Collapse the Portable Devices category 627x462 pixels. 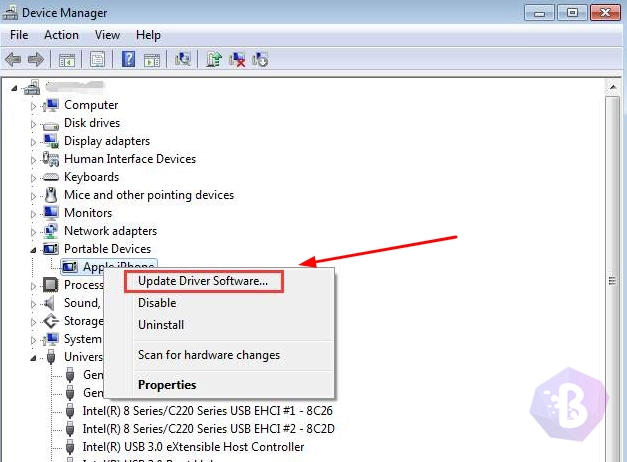click(34, 250)
